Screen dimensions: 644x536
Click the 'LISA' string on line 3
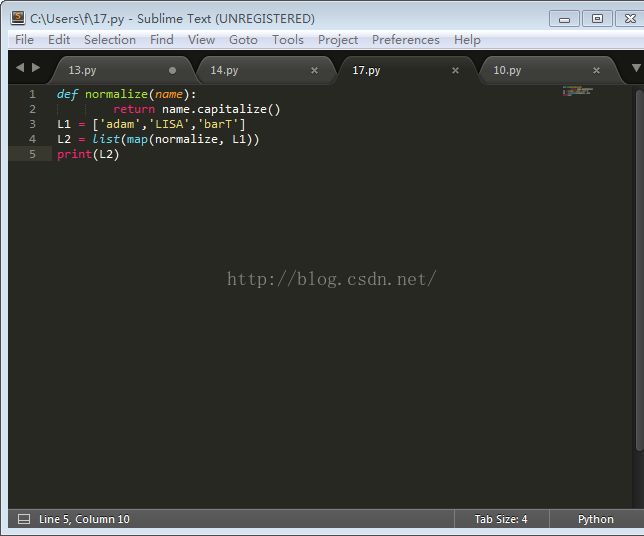(x=169, y=124)
